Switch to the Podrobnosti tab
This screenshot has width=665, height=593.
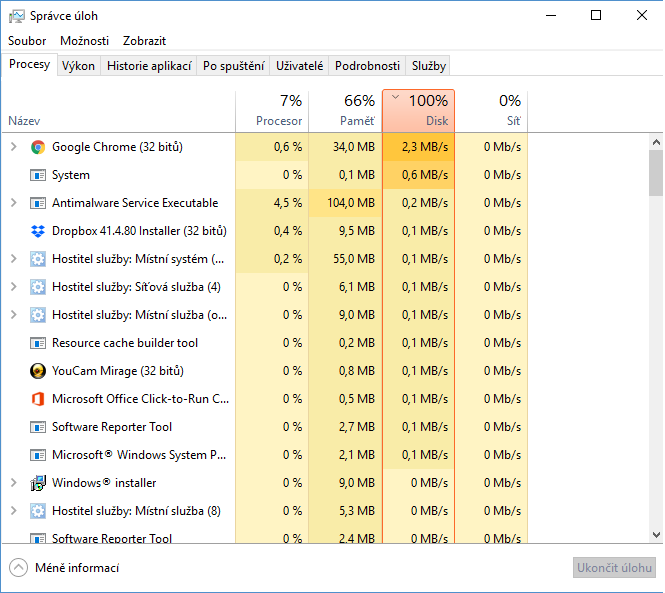point(367,66)
